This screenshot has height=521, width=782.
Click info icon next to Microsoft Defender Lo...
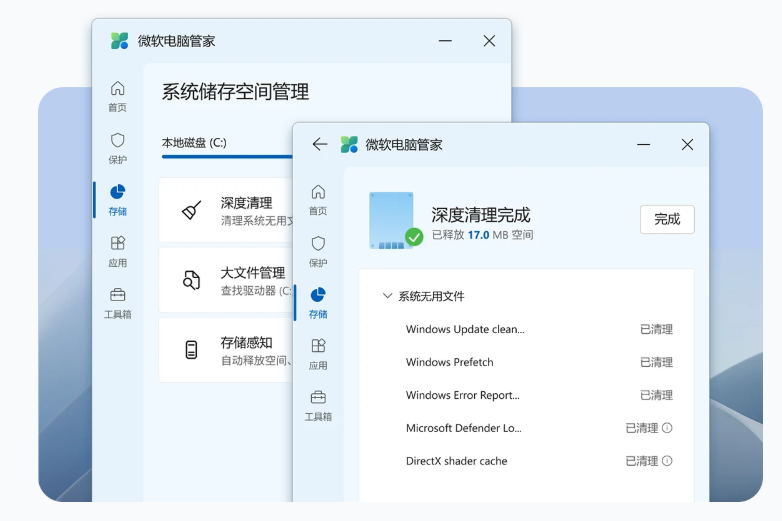(x=667, y=428)
